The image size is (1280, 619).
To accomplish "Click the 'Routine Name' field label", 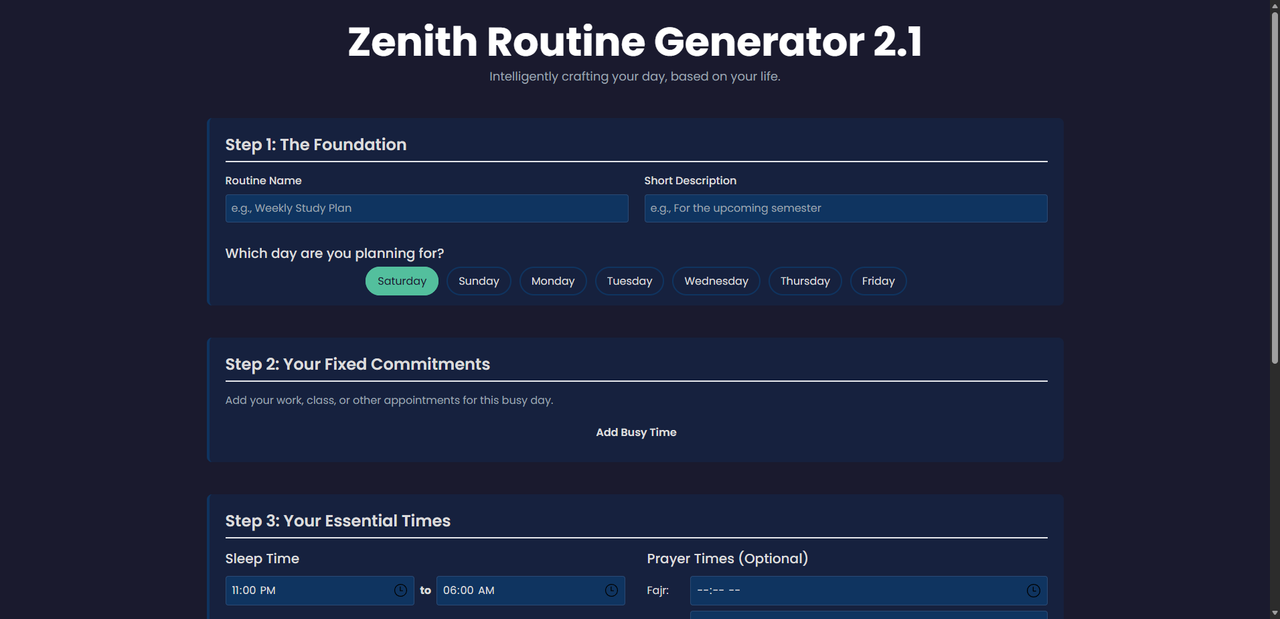I will click(263, 181).
